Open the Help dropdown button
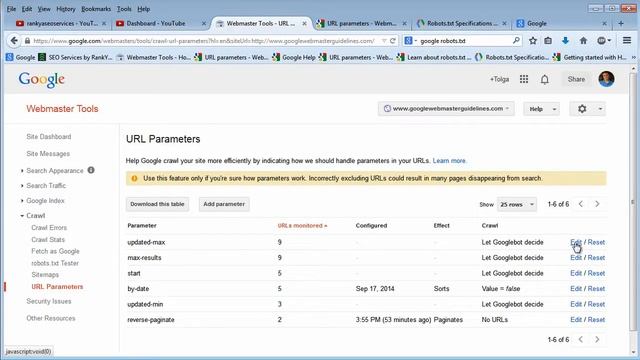The width and height of the screenshot is (640, 360). [542, 109]
